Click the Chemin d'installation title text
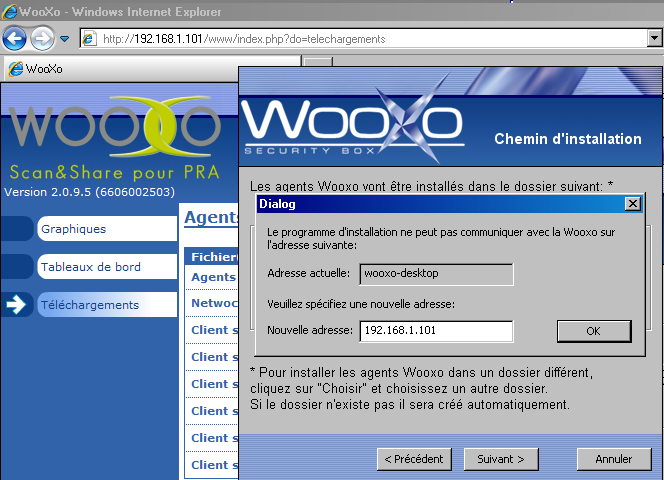 coord(568,139)
